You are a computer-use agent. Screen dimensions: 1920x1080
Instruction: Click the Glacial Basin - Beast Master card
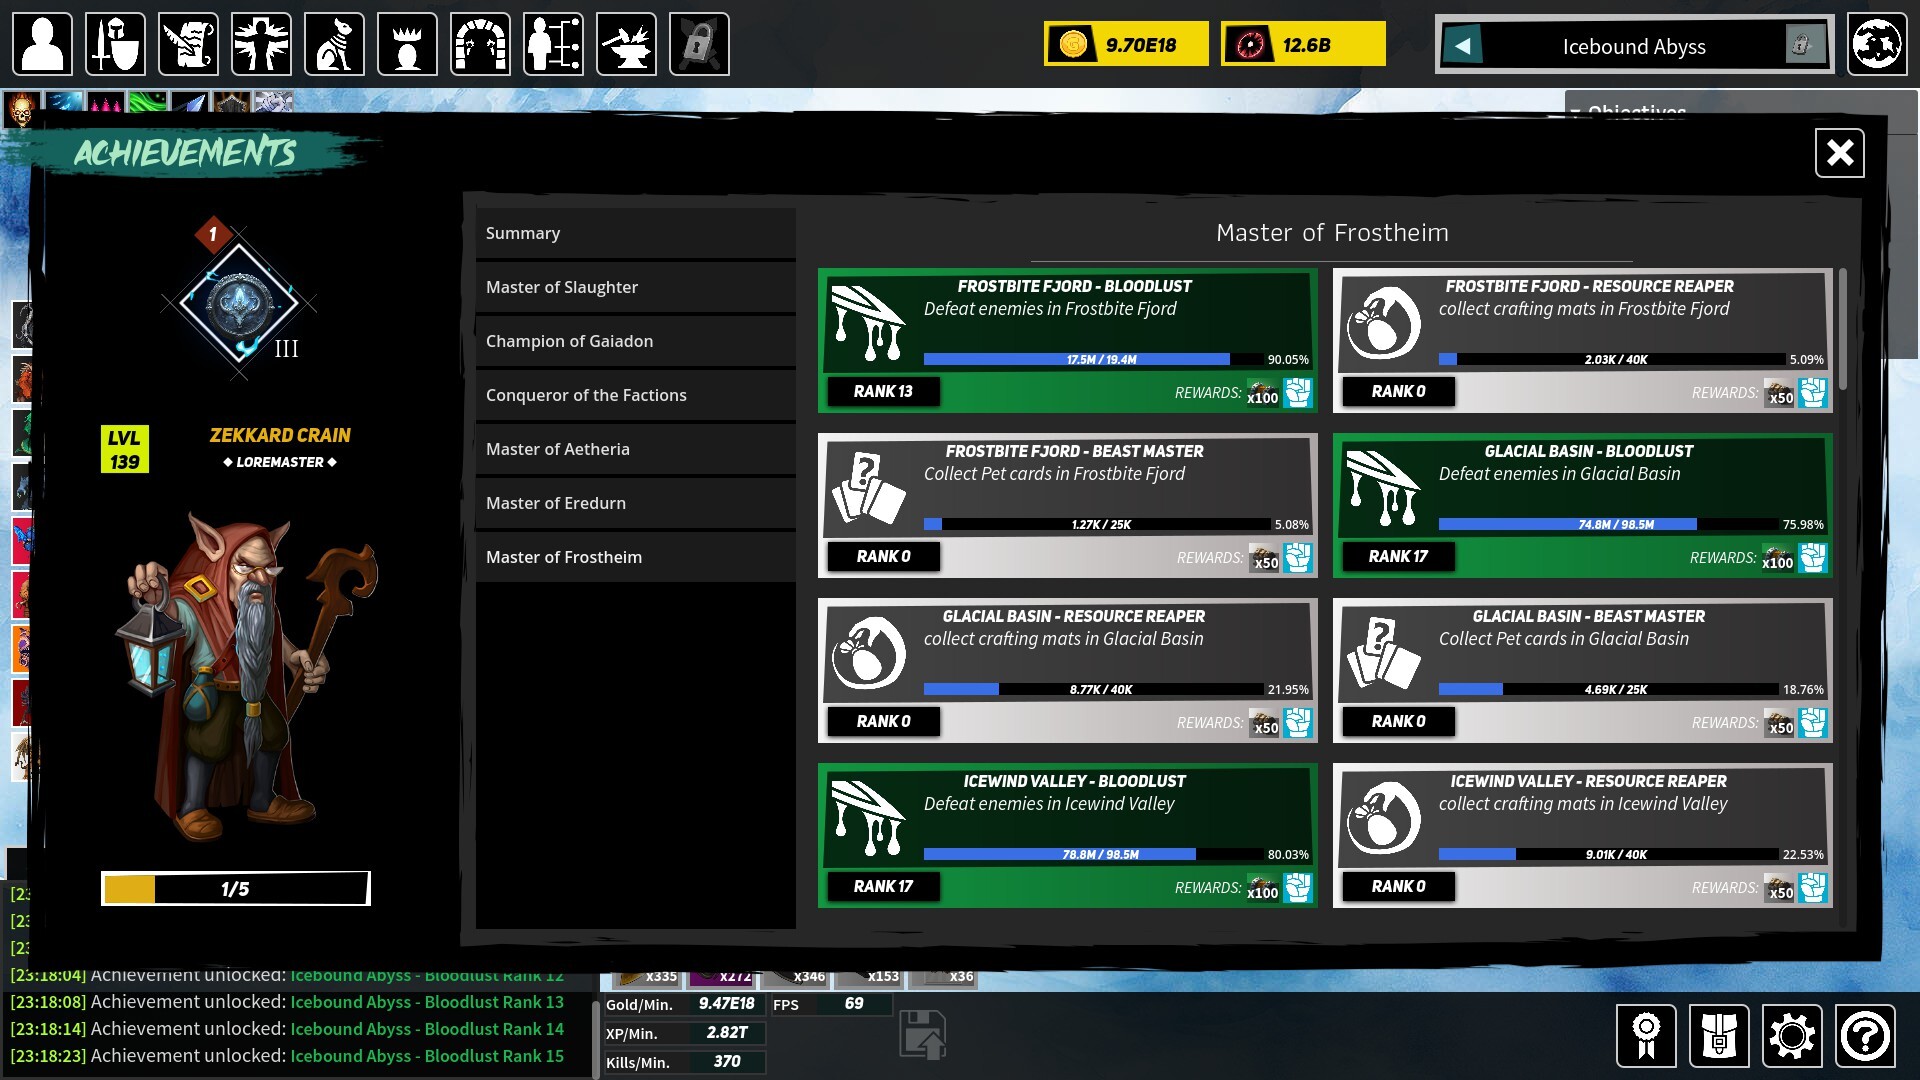pyautogui.click(x=1582, y=670)
